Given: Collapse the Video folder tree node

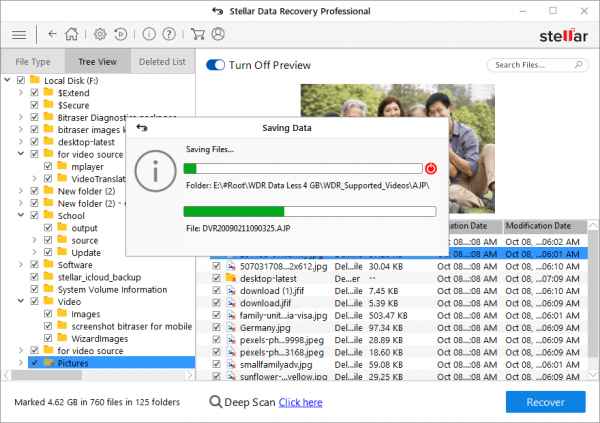Looking at the screenshot, I should 21,301.
